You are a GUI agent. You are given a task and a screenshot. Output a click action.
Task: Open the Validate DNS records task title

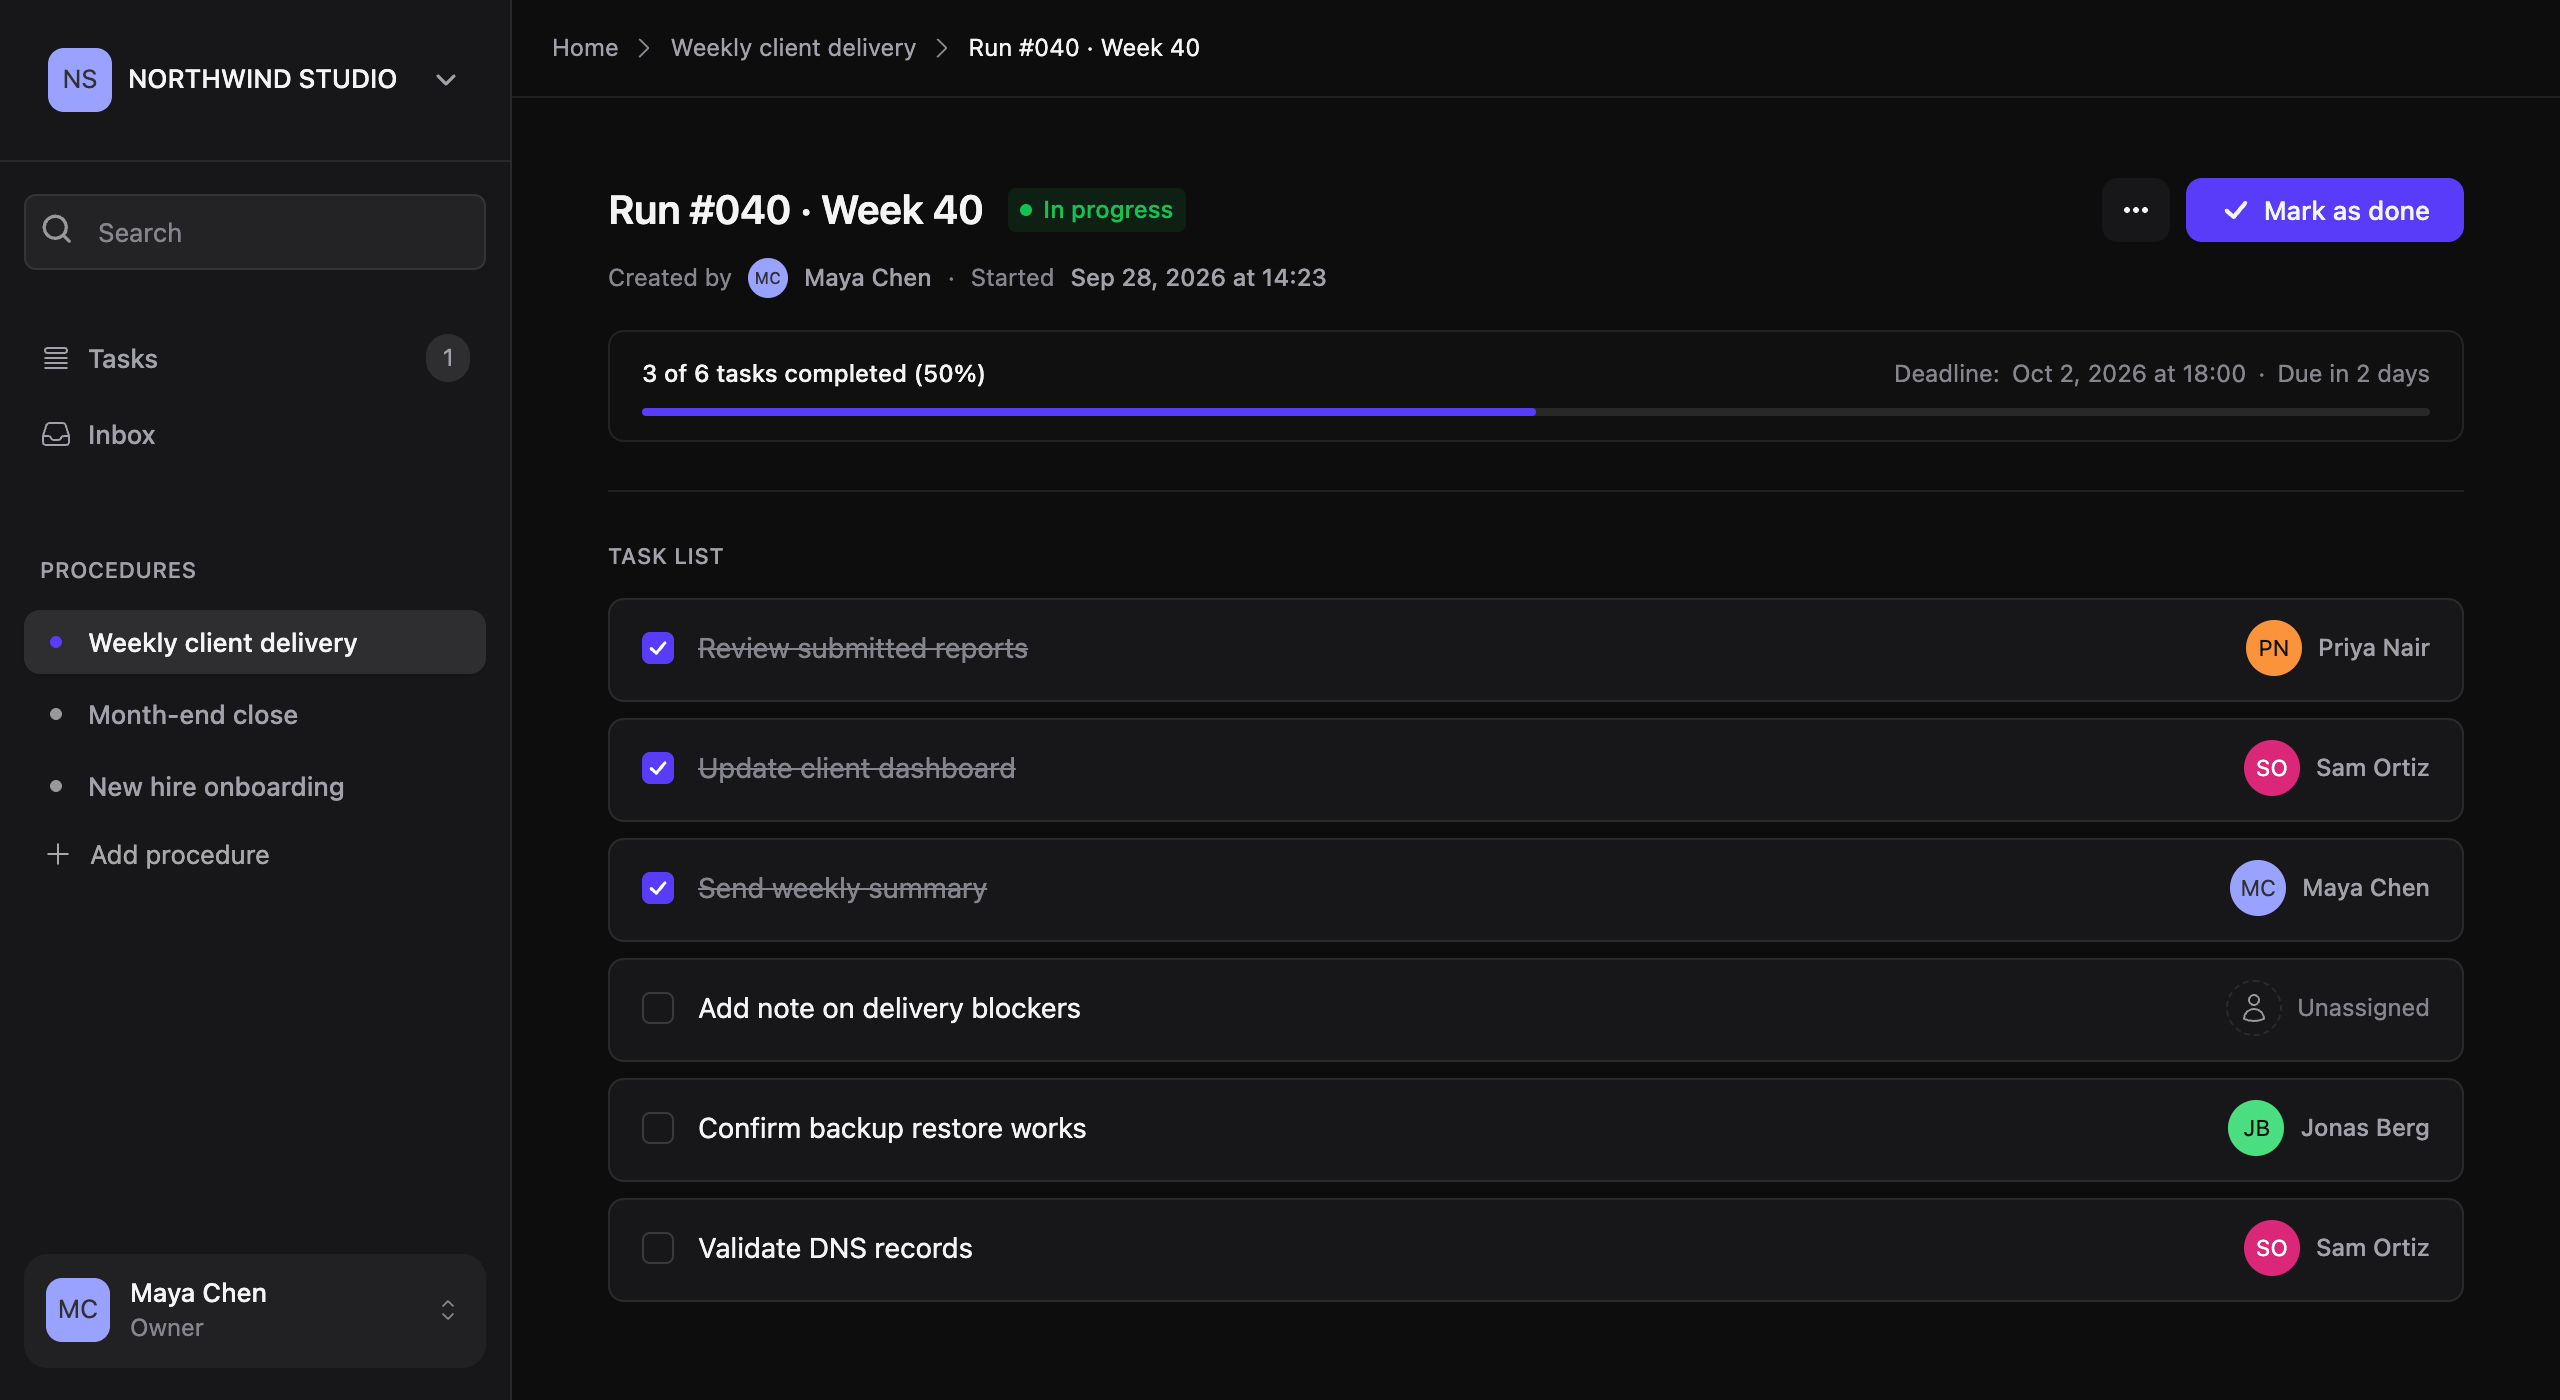tap(835, 1248)
